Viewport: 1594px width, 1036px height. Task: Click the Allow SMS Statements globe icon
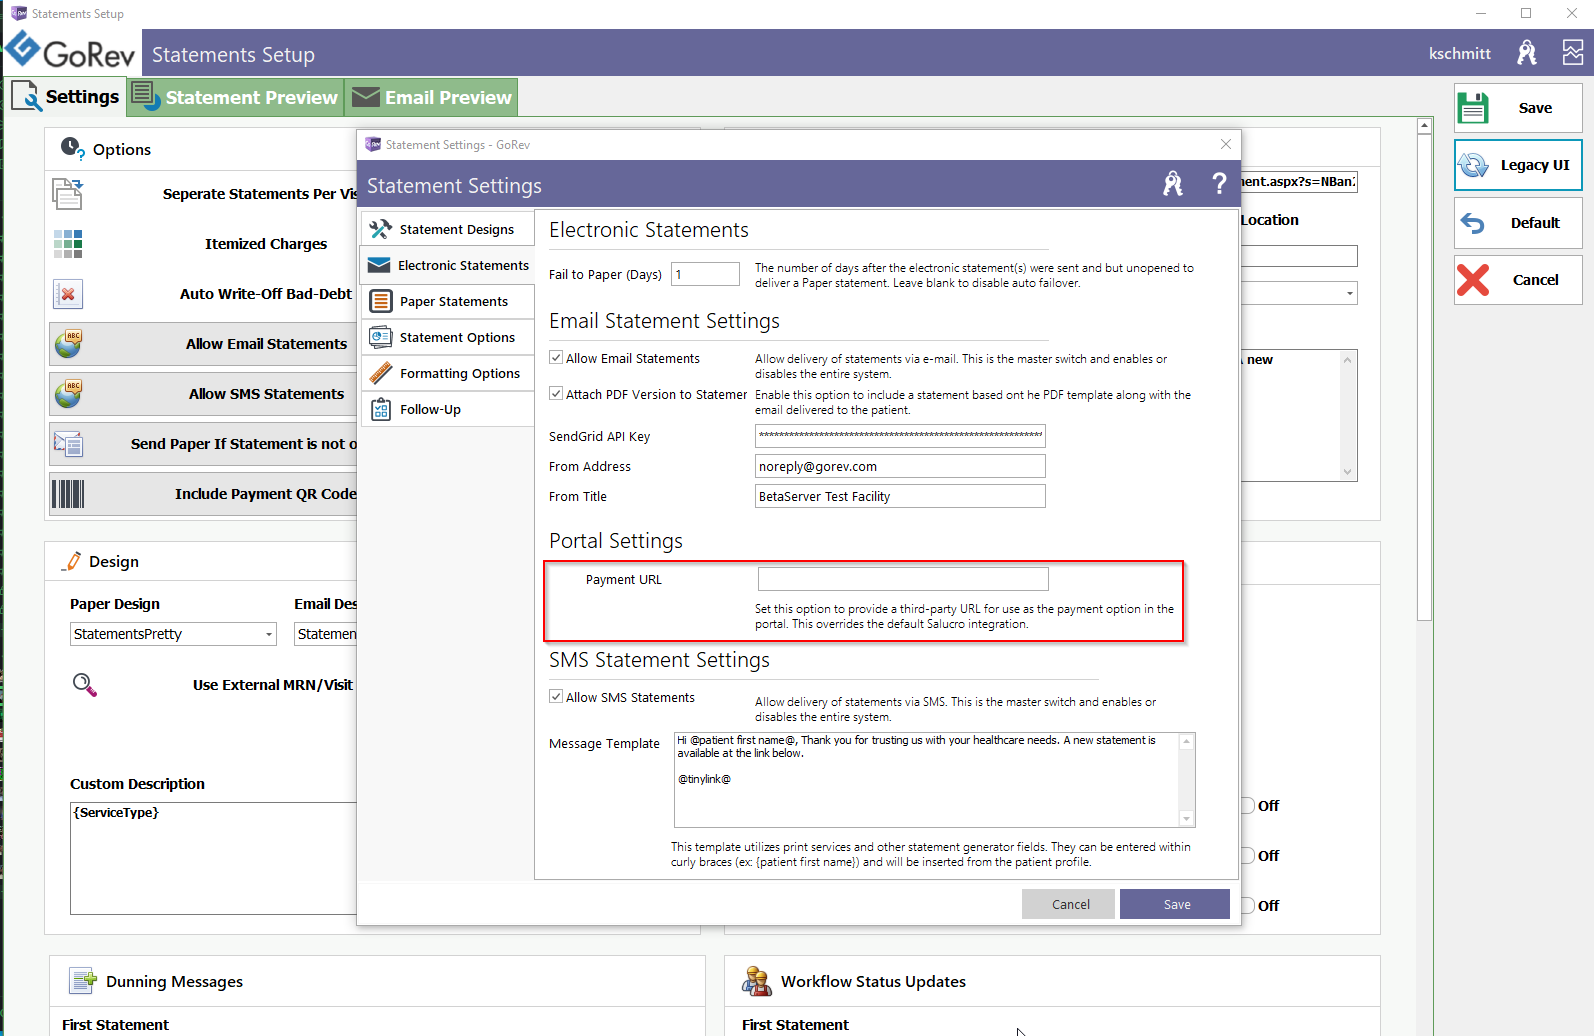coord(68,394)
